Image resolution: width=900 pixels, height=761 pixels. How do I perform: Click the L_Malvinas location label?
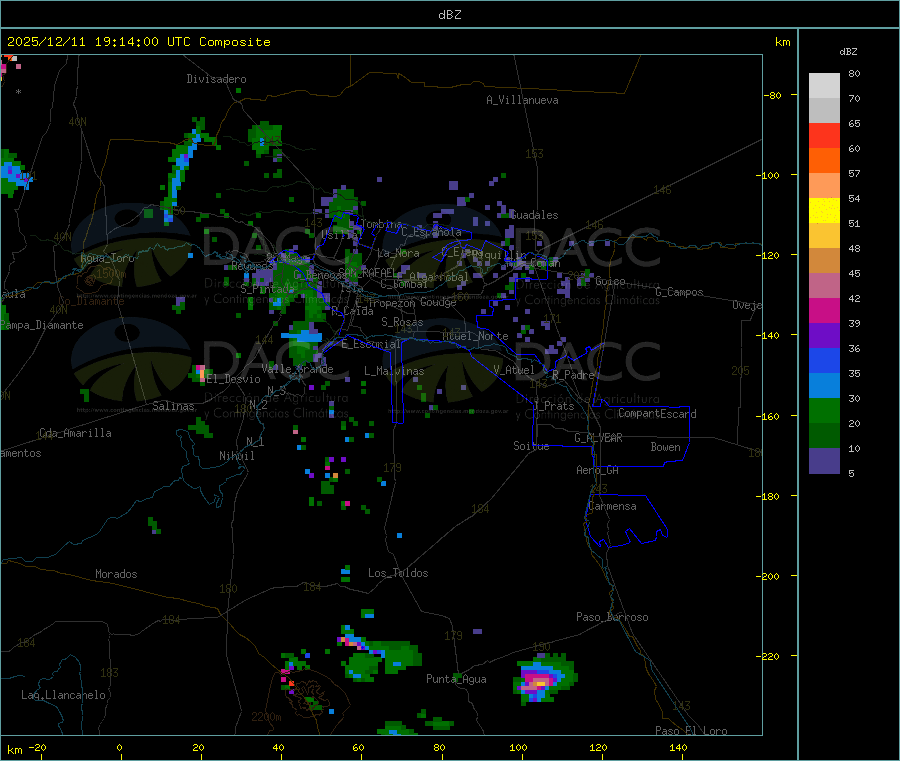pyautogui.click(x=394, y=371)
